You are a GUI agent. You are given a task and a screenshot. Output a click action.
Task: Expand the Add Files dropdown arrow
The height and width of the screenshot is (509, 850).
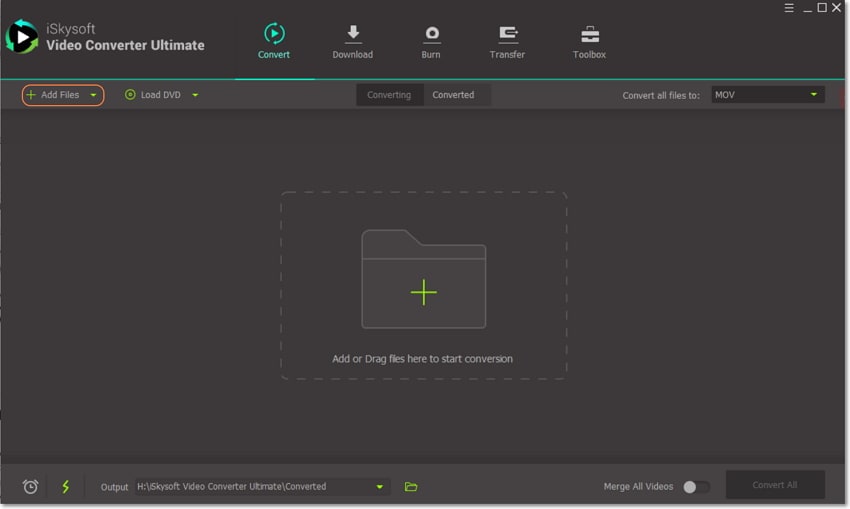[93, 95]
